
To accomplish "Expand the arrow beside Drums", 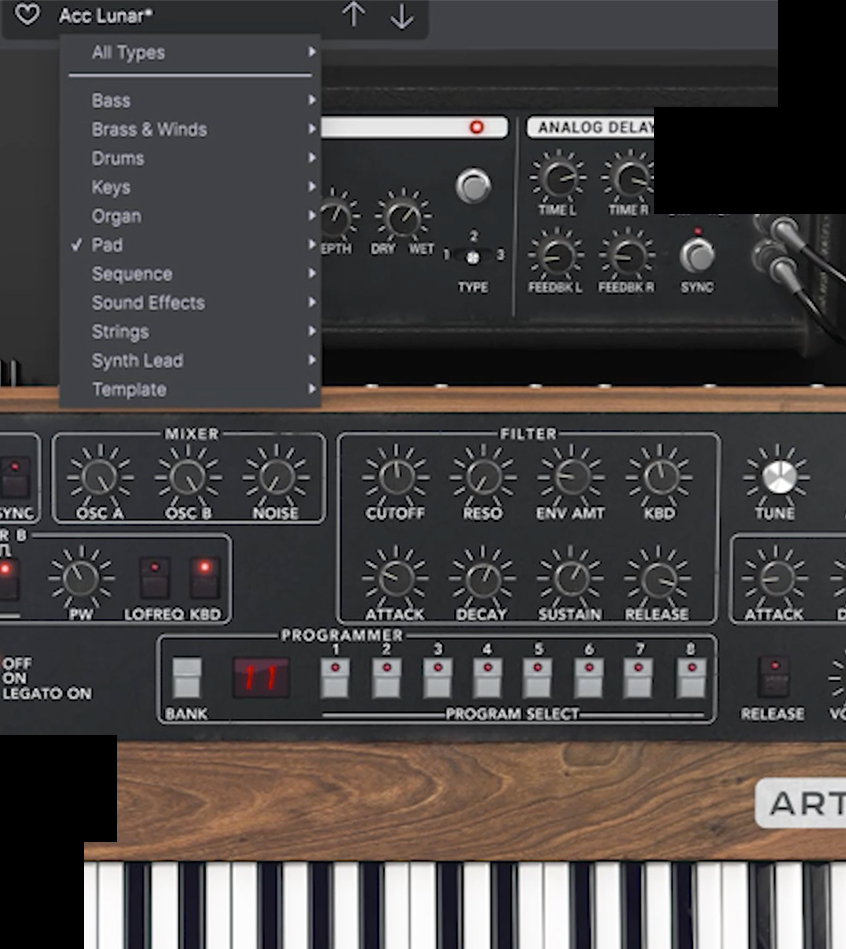I will [x=312, y=157].
